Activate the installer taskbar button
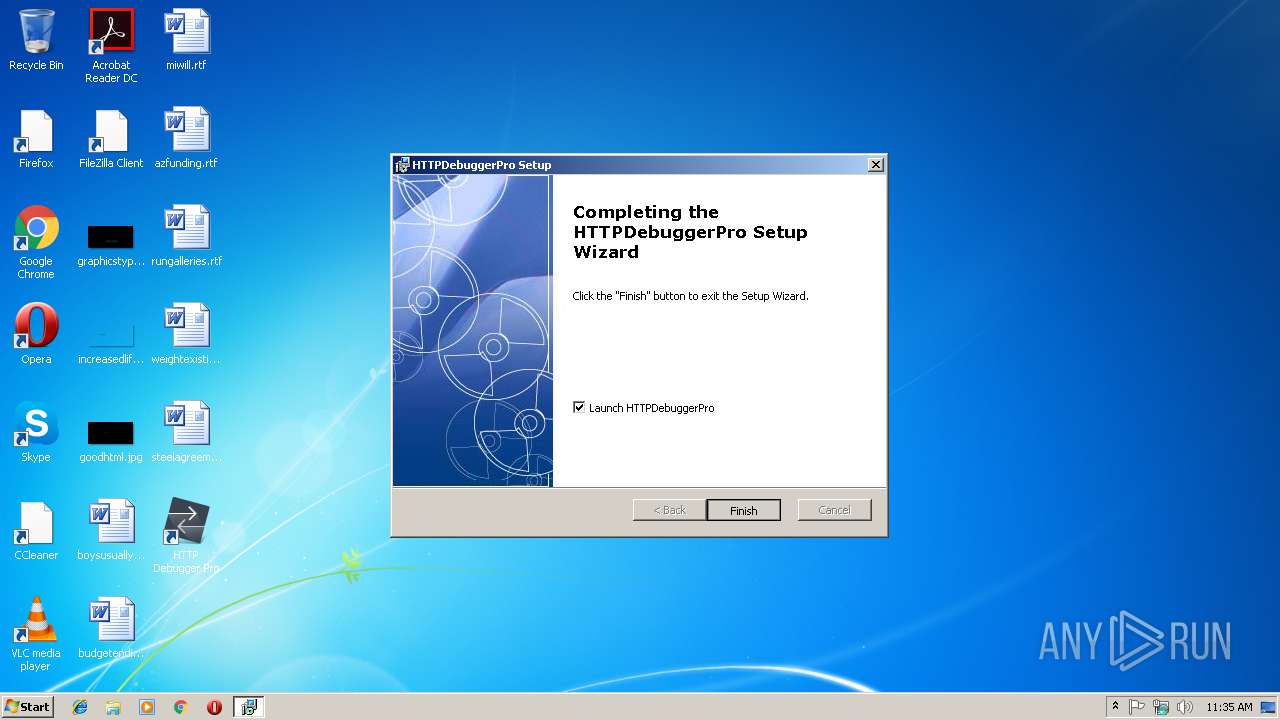1280x720 pixels. [x=248, y=707]
